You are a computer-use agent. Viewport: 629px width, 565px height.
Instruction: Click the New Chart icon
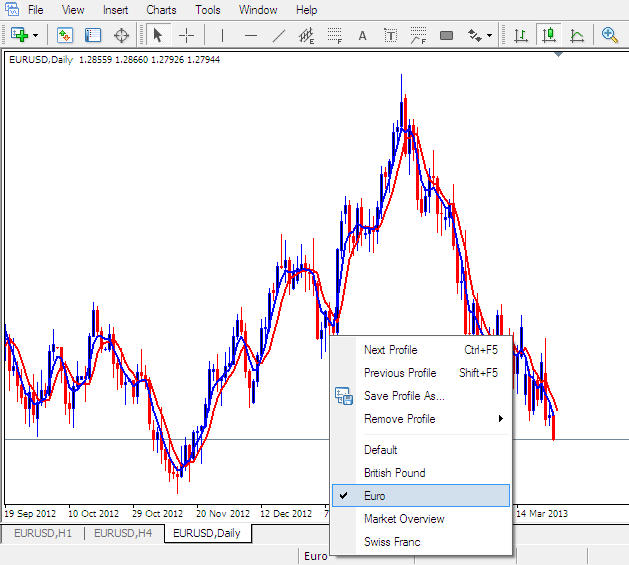click(18, 35)
